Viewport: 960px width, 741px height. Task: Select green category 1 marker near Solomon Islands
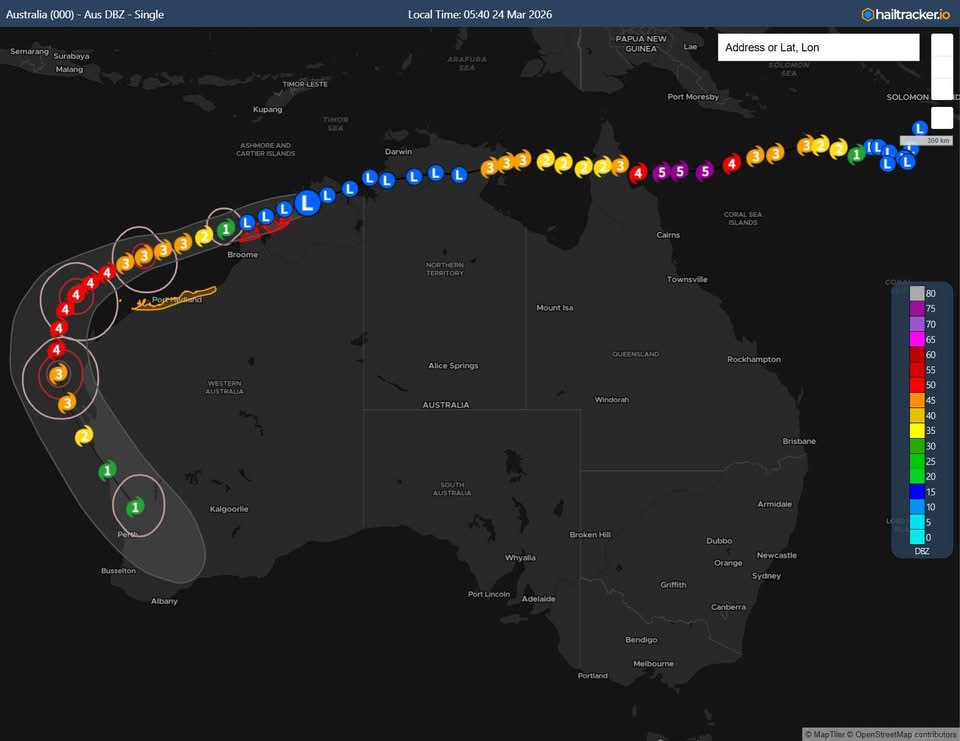(x=856, y=154)
